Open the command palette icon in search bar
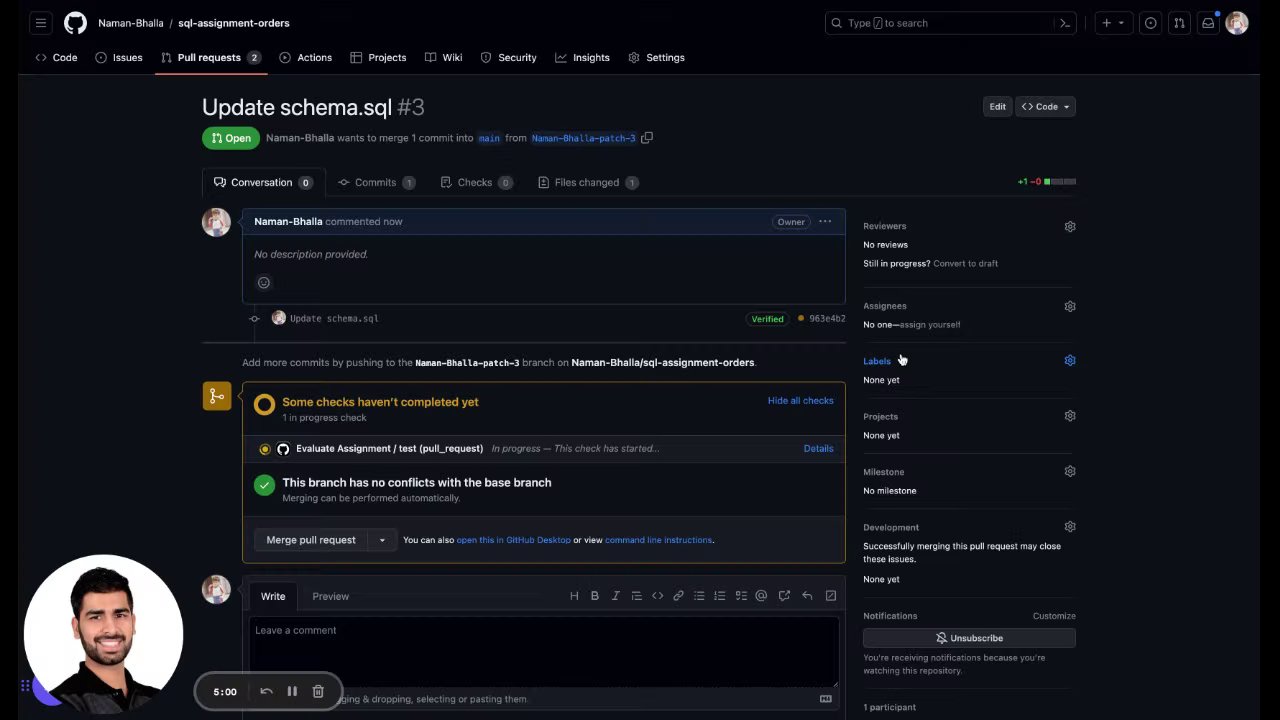Viewport: 1280px width, 720px height. coord(1065,23)
